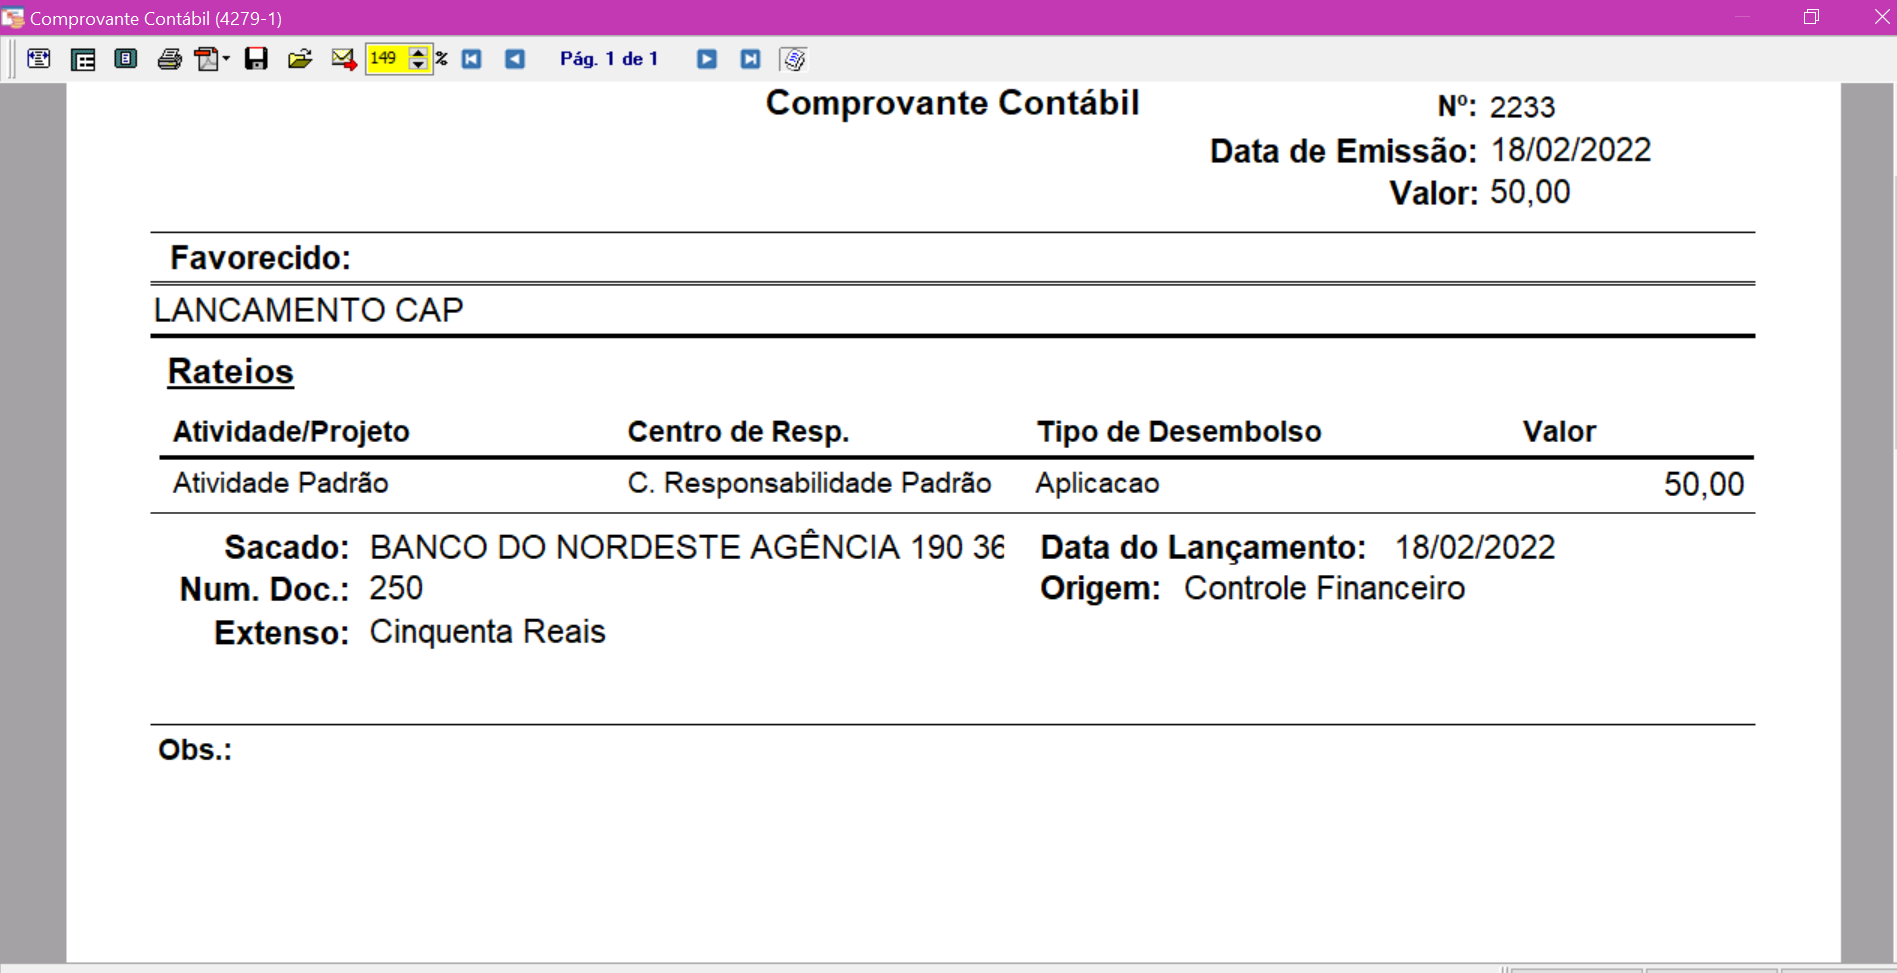
Task: Click the outline list view icon
Action: pyautogui.click(x=83, y=59)
